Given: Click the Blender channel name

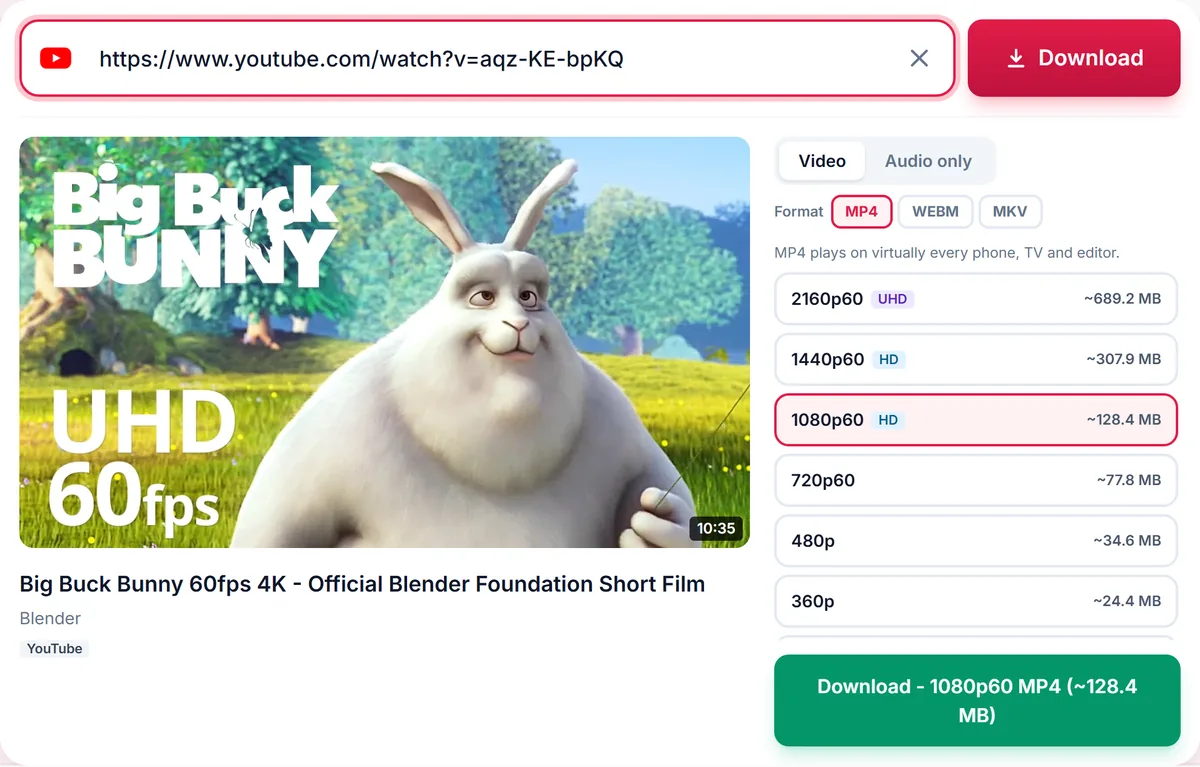Looking at the screenshot, I should 50,618.
